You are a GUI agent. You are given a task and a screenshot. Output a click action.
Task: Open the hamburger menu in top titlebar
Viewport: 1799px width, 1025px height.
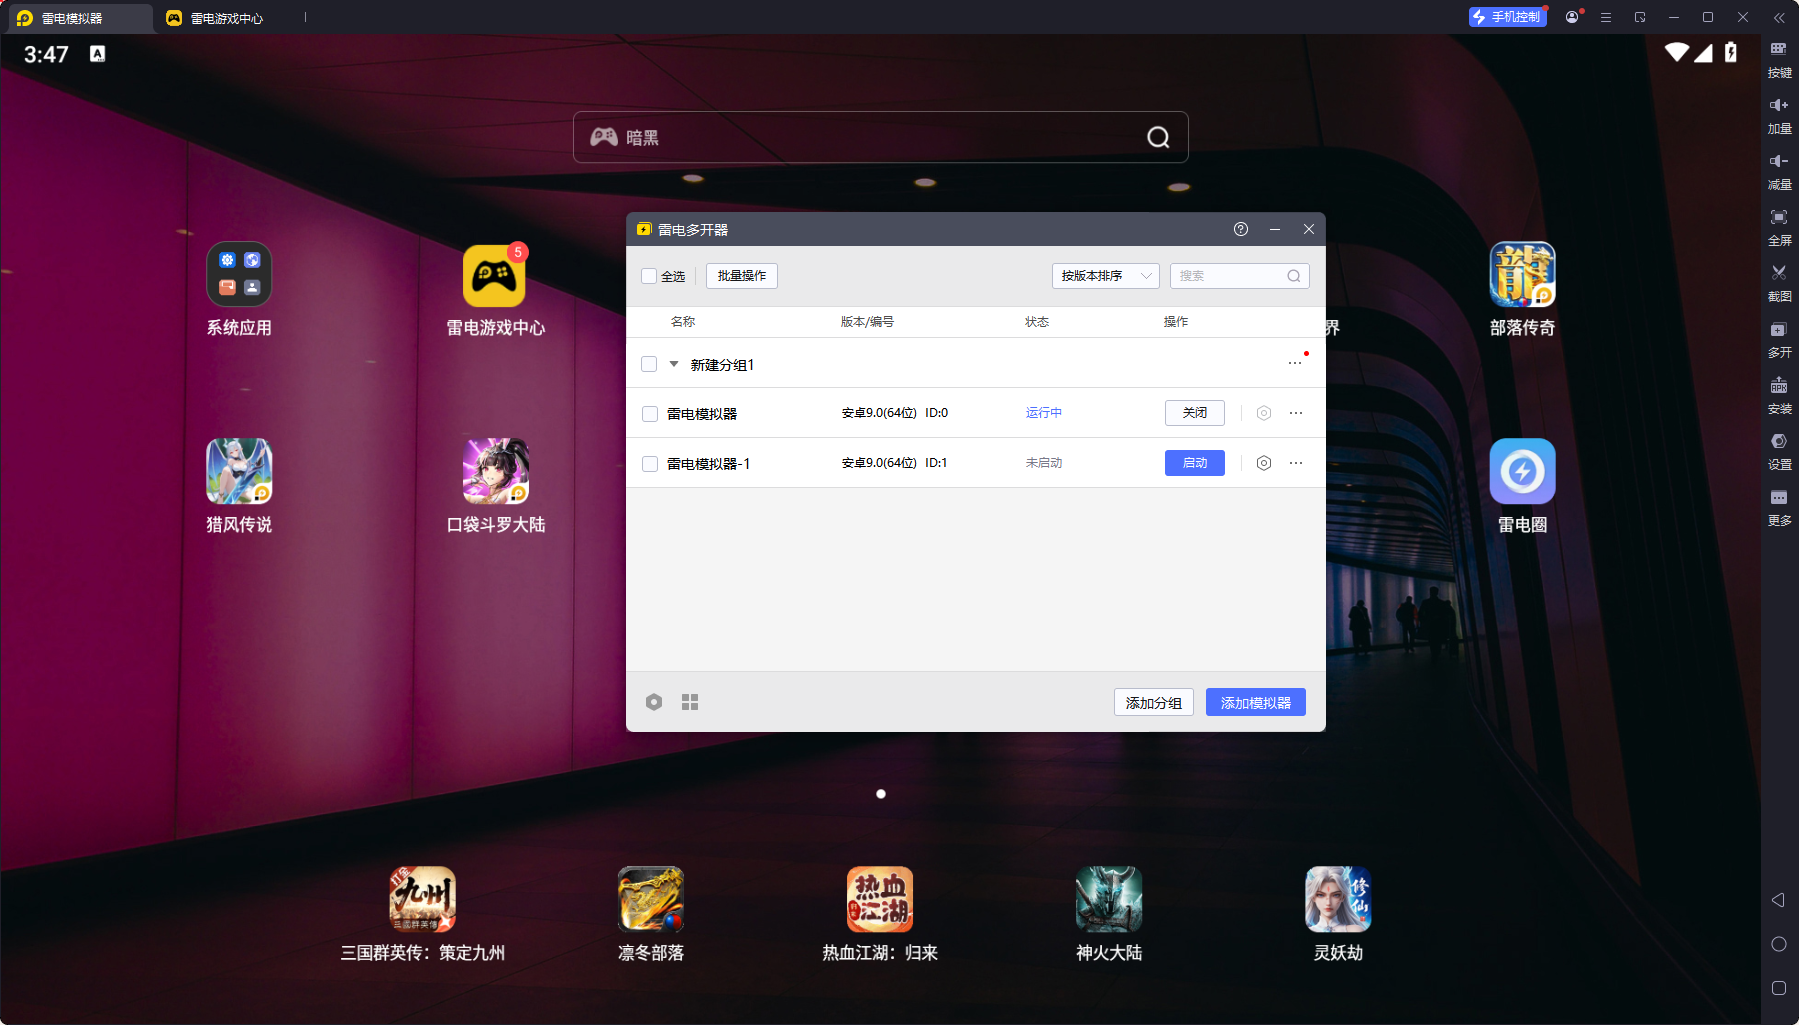pos(1606,18)
